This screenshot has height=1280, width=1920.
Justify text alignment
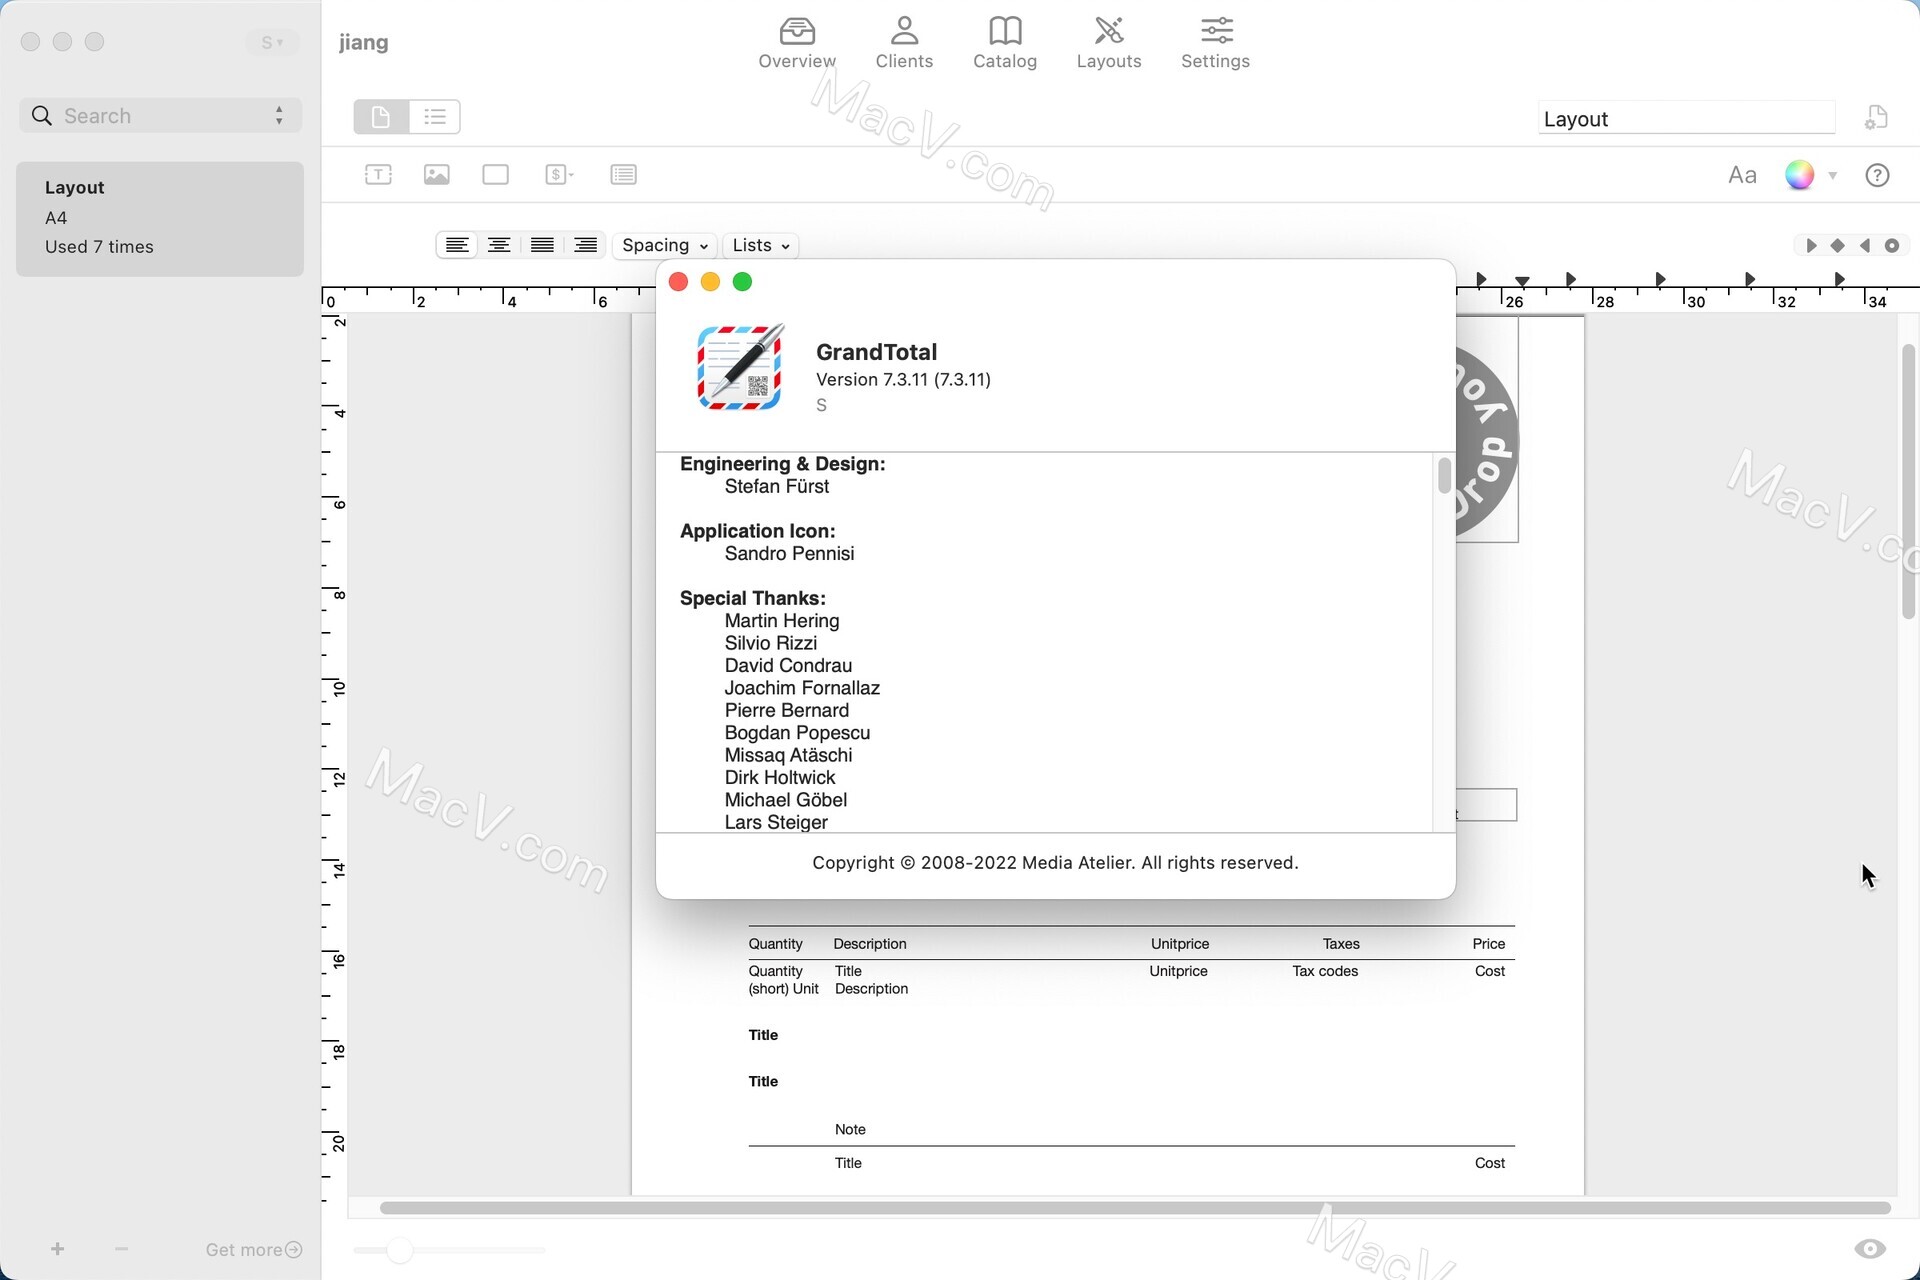tap(542, 245)
